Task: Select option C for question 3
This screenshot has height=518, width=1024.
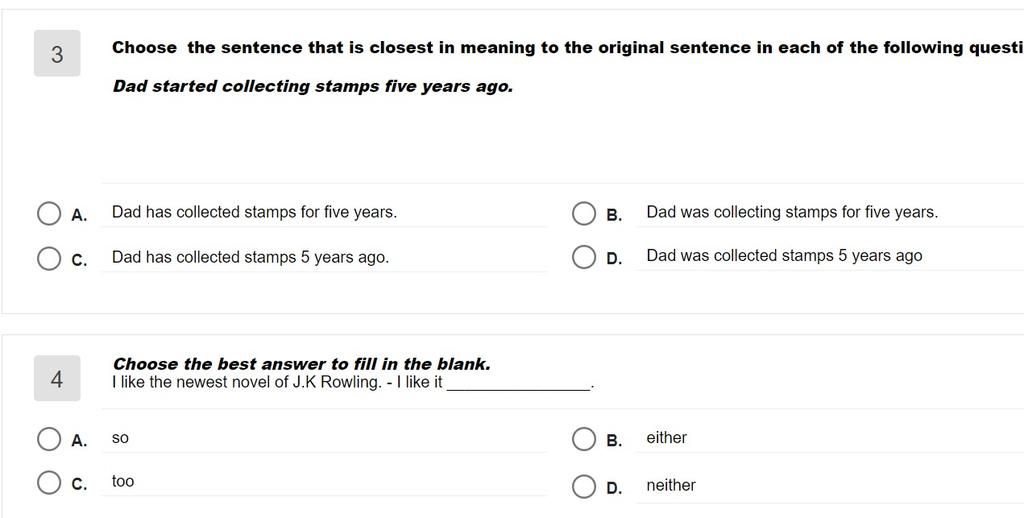Action: pyautogui.click(x=48, y=258)
